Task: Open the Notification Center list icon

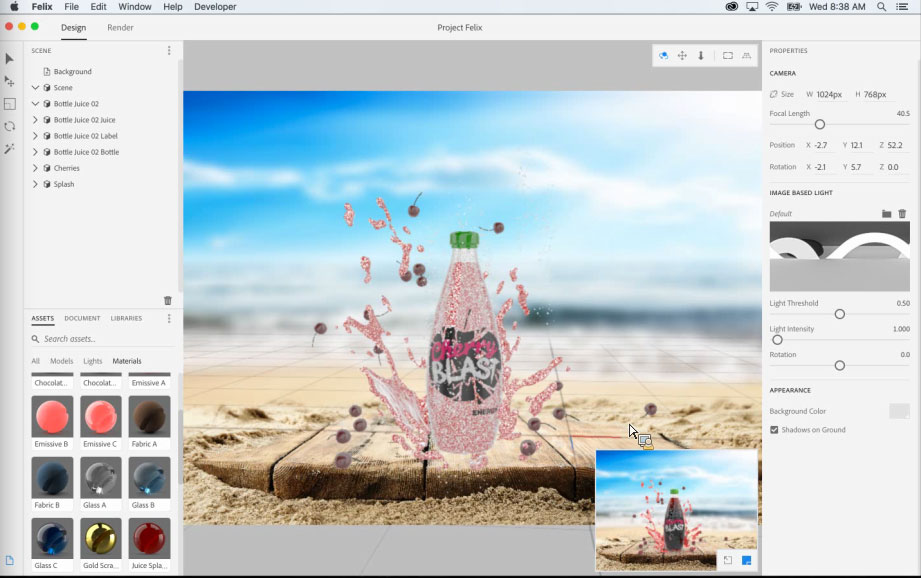Action: [x=902, y=6]
